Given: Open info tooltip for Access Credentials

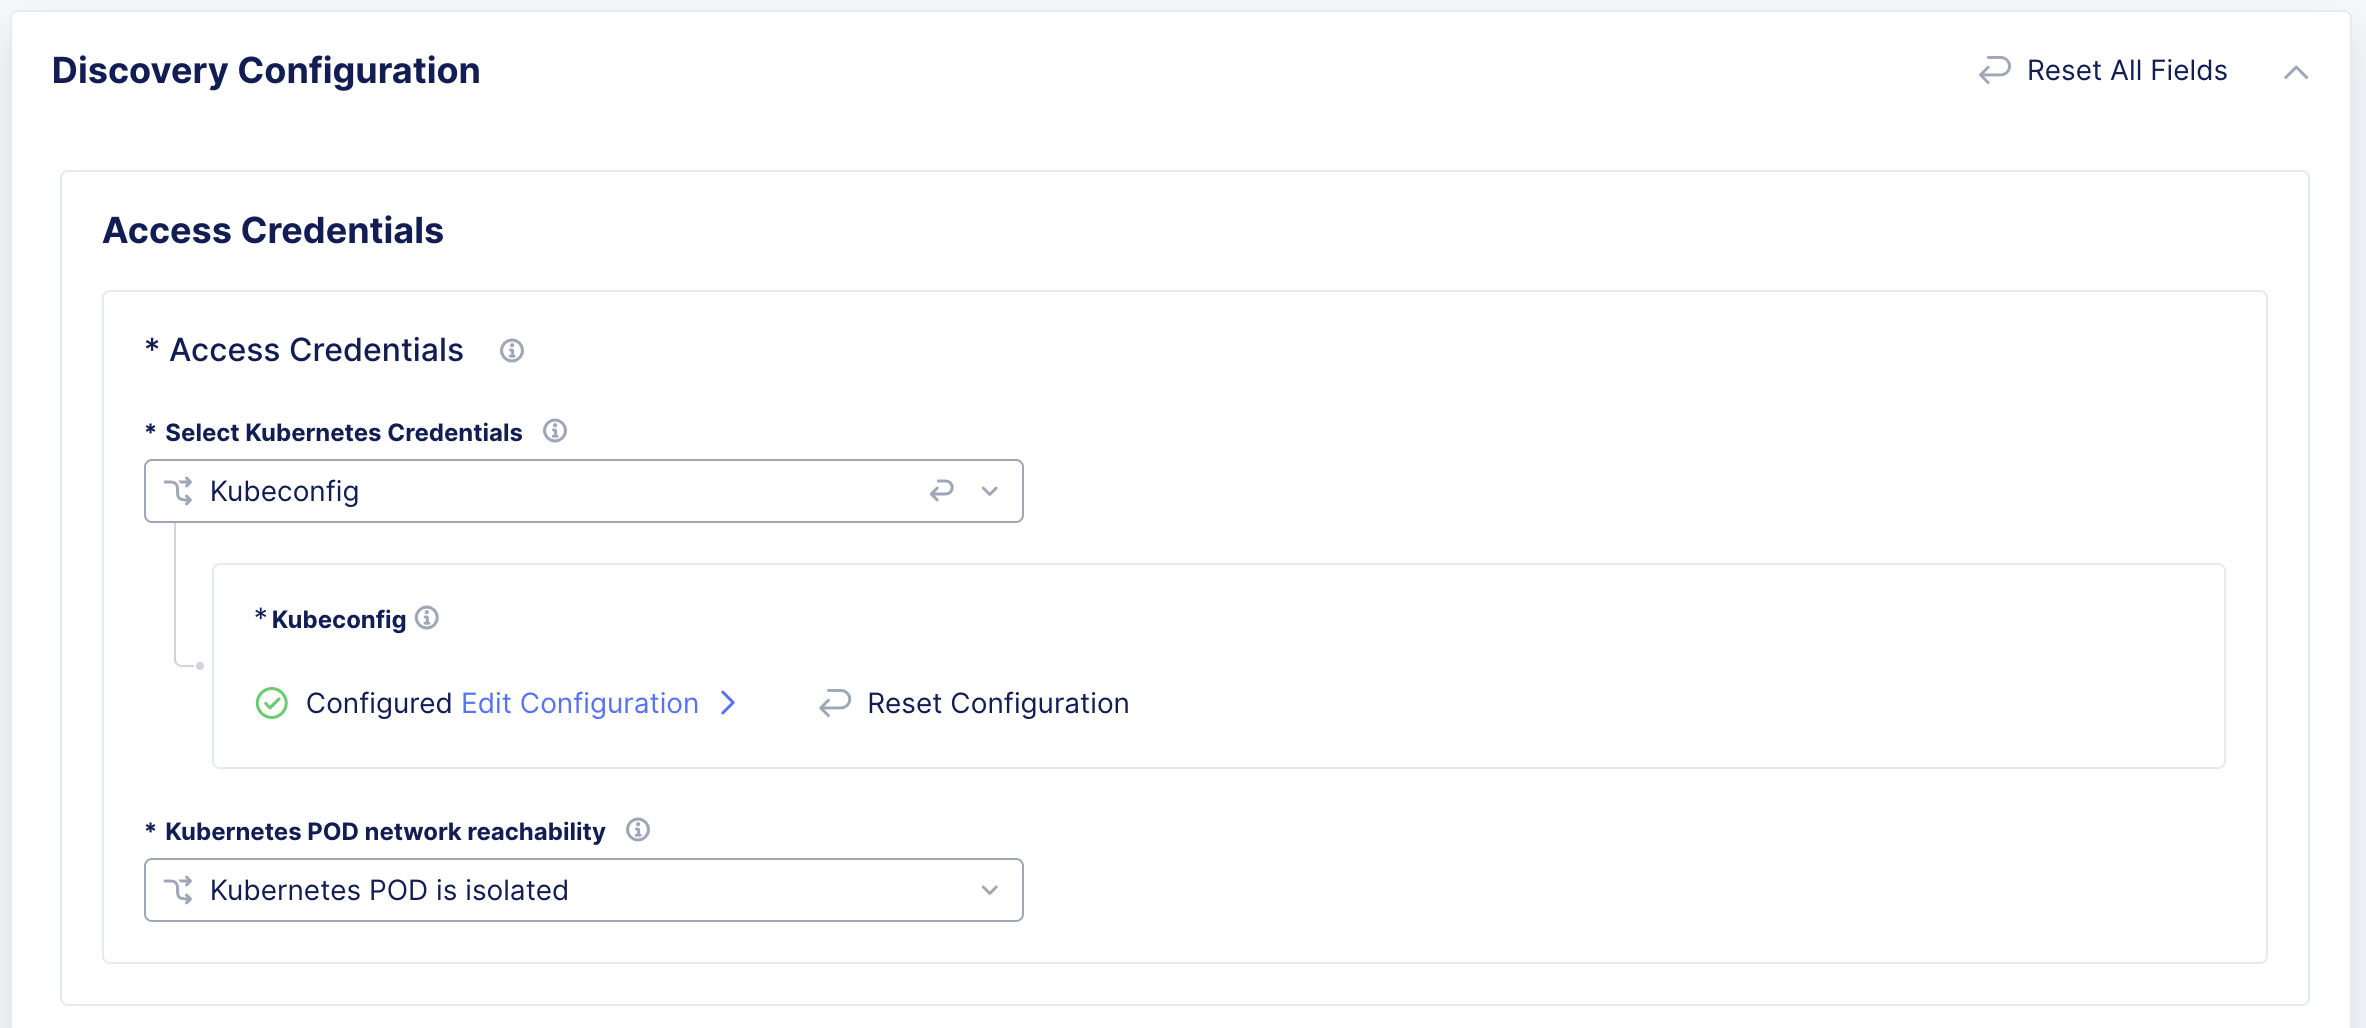Looking at the screenshot, I should pyautogui.click(x=512, y=350).
